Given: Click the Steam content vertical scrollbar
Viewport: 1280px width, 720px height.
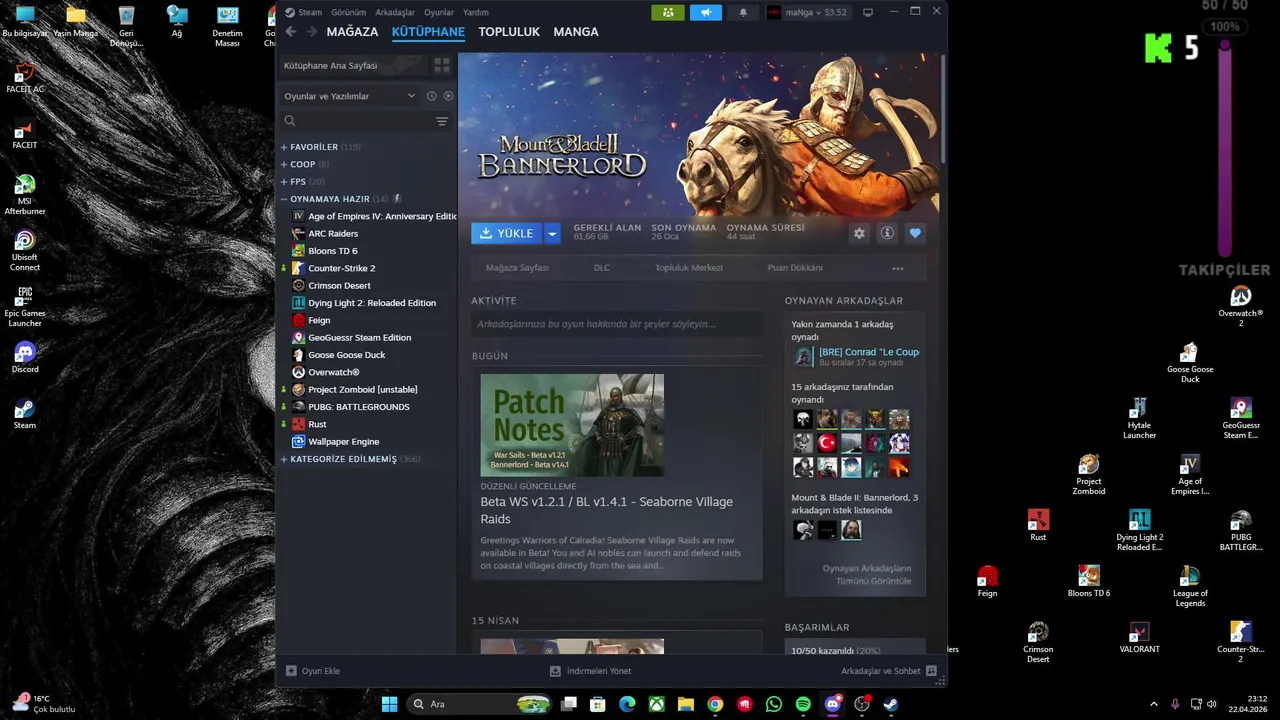Looking at the screenshot, I should point(942,108).
